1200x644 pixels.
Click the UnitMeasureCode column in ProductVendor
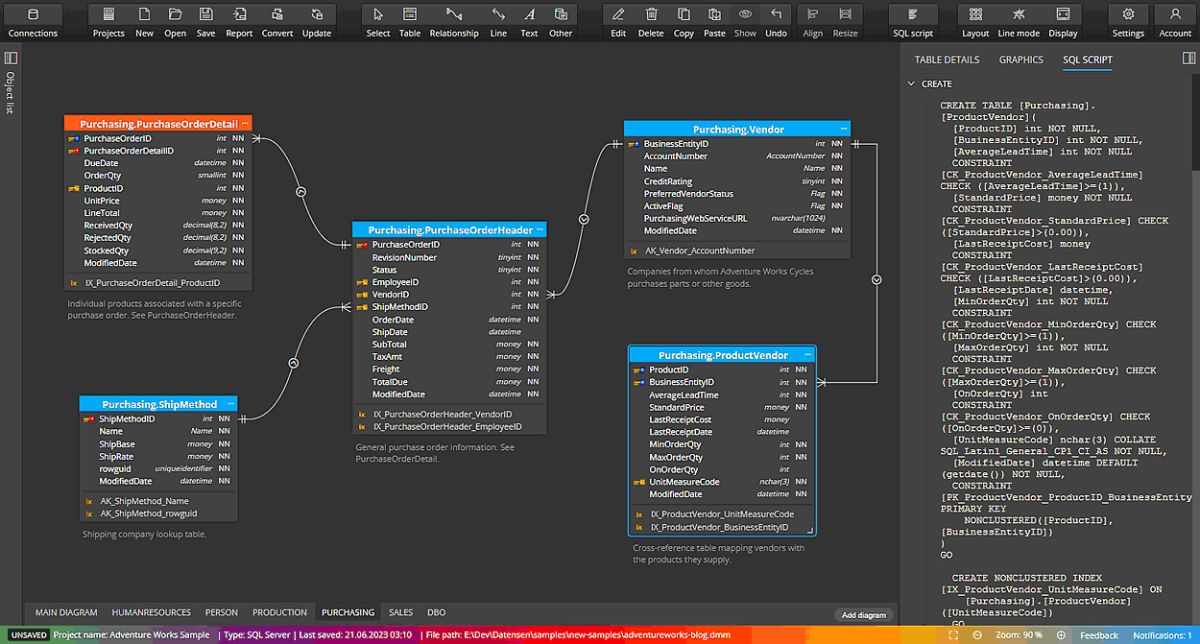[x=722, y=482]
